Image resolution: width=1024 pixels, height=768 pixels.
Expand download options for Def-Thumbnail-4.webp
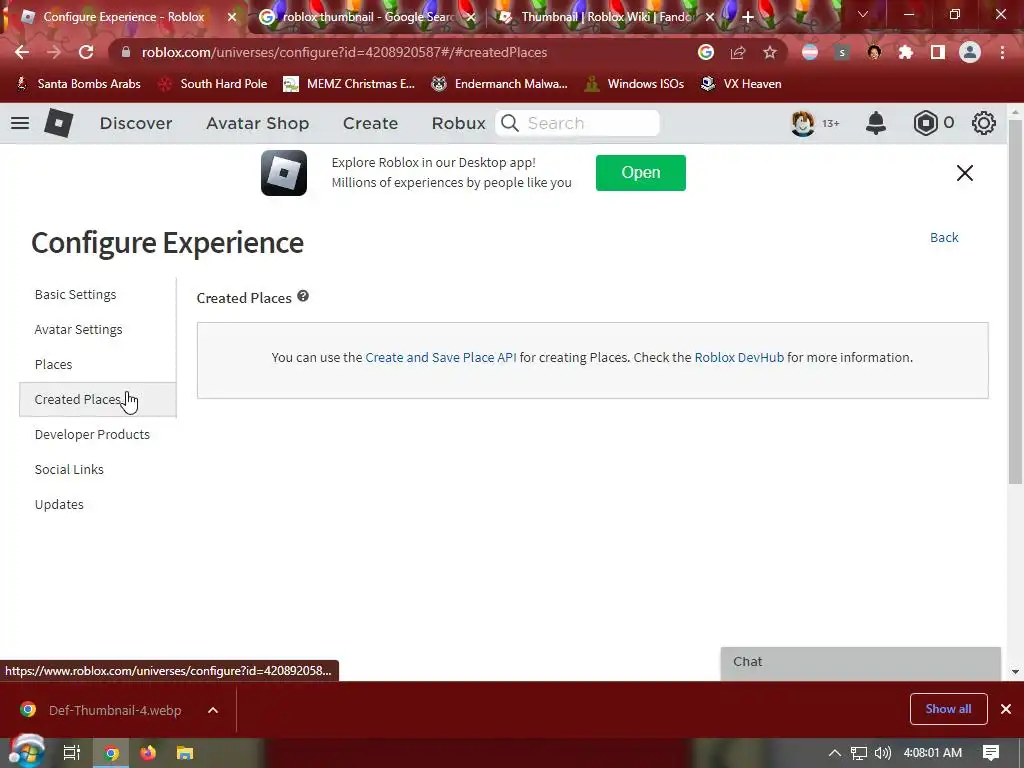tap(213, 710)
